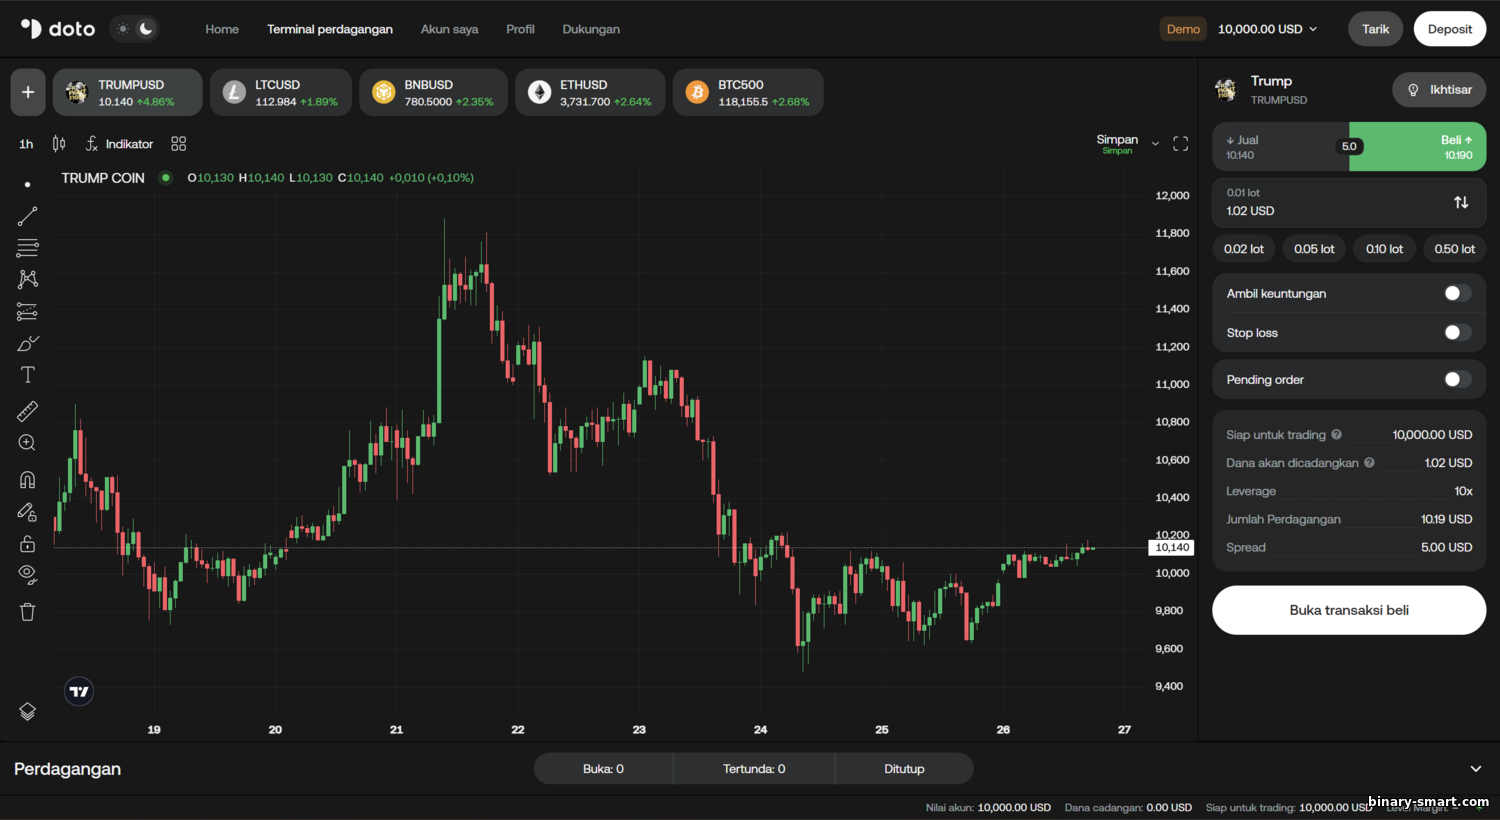Open the candlestick chart type icon
Image resolution: width=1500 pixels, height=820 pixels.
pos(59,144)
